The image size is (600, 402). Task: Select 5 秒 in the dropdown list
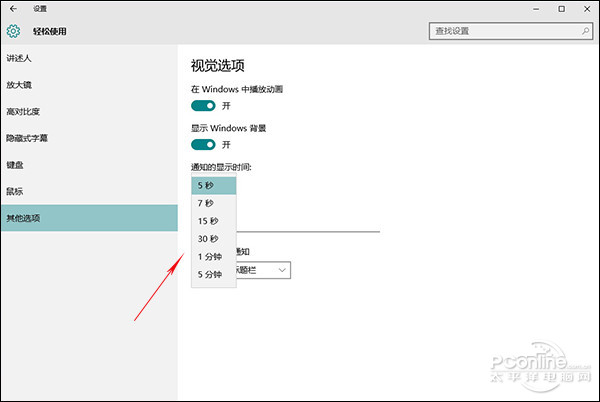(214, 186)
